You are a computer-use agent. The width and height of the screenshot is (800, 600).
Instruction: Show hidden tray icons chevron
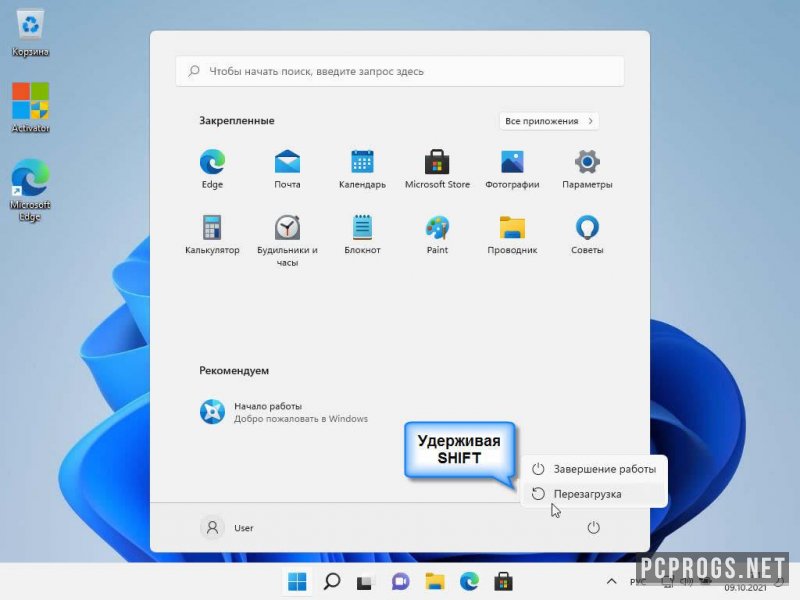pos(611,581)
